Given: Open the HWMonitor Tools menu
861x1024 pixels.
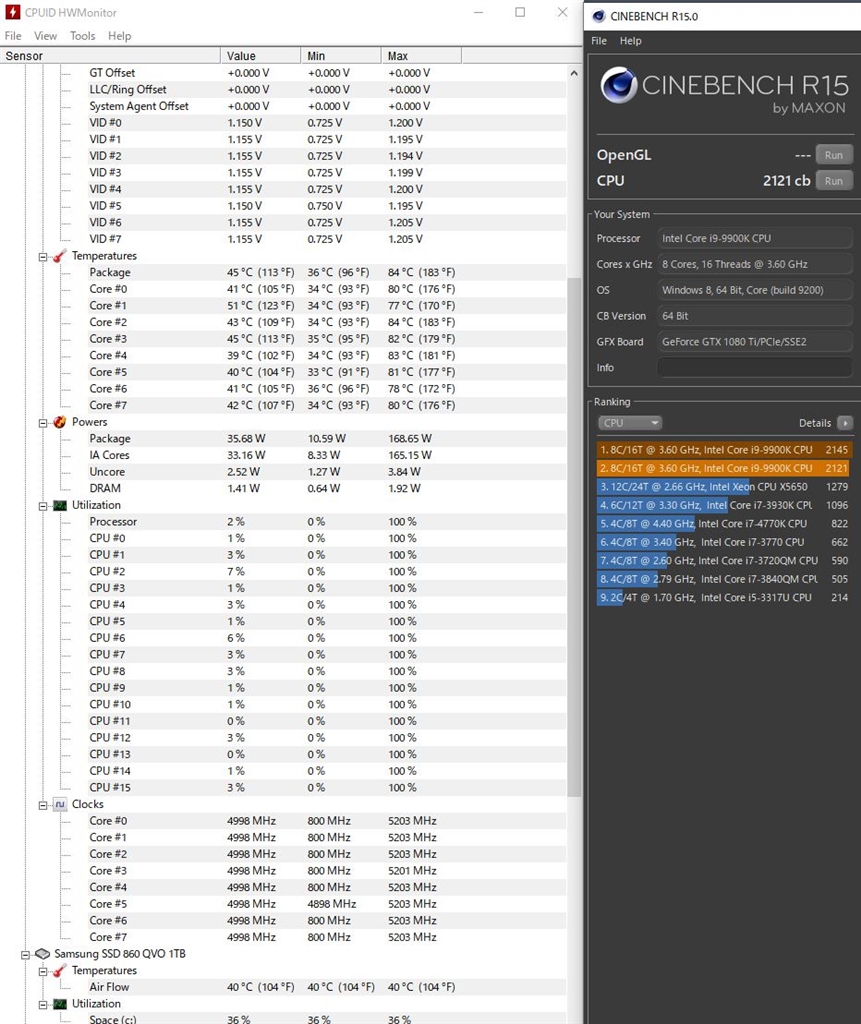Looking at the screenshot, I should pyautogui.click(x=82, y=36).
